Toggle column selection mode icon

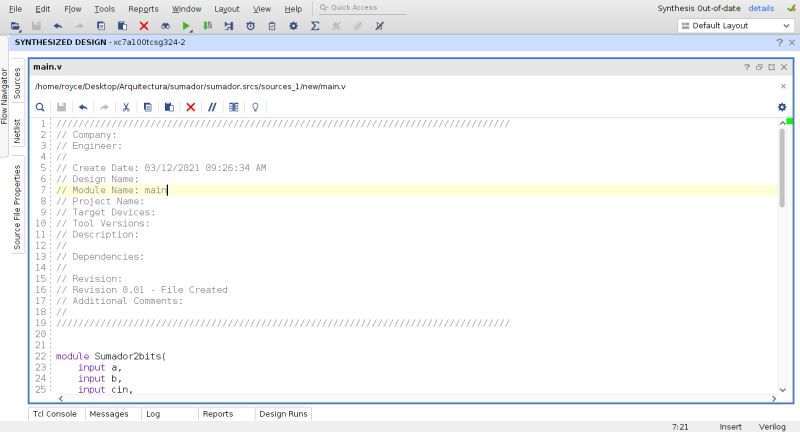pyautogui.click(x=234, y=107)
